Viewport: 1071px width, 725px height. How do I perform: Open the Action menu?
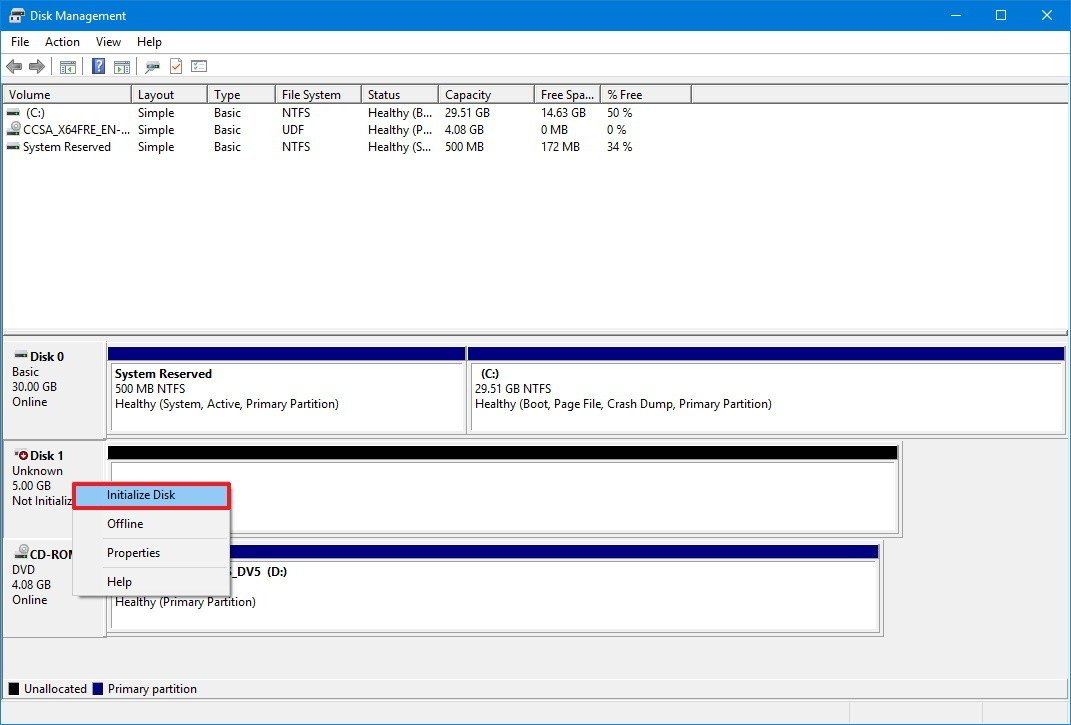(x=62, y=42)
